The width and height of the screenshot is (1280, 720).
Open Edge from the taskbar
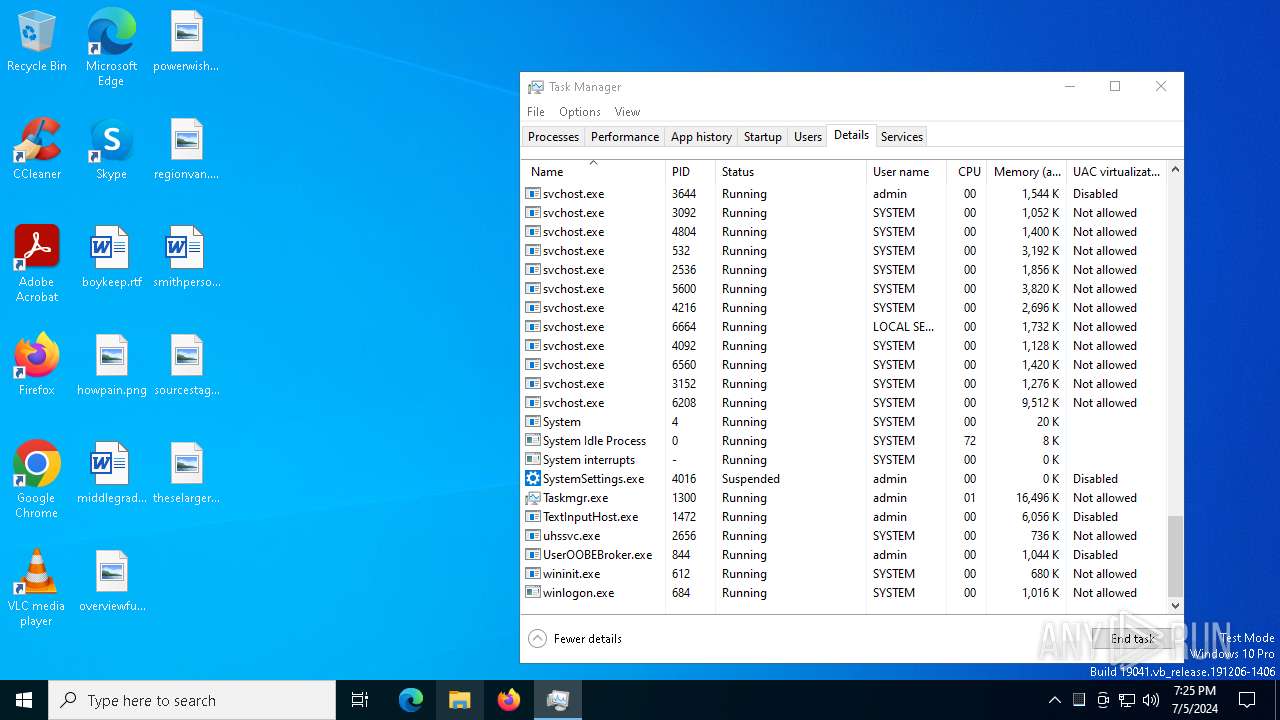[411, 700]
